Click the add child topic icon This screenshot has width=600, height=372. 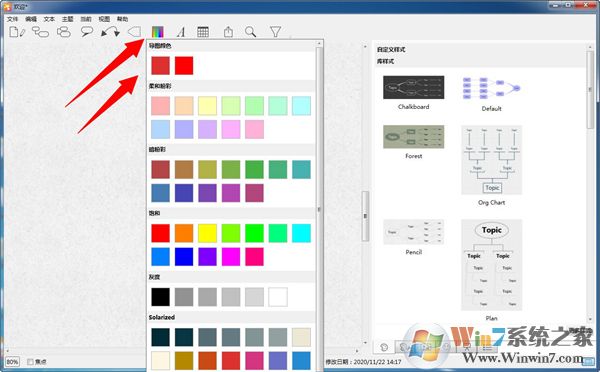coord(40,32)
